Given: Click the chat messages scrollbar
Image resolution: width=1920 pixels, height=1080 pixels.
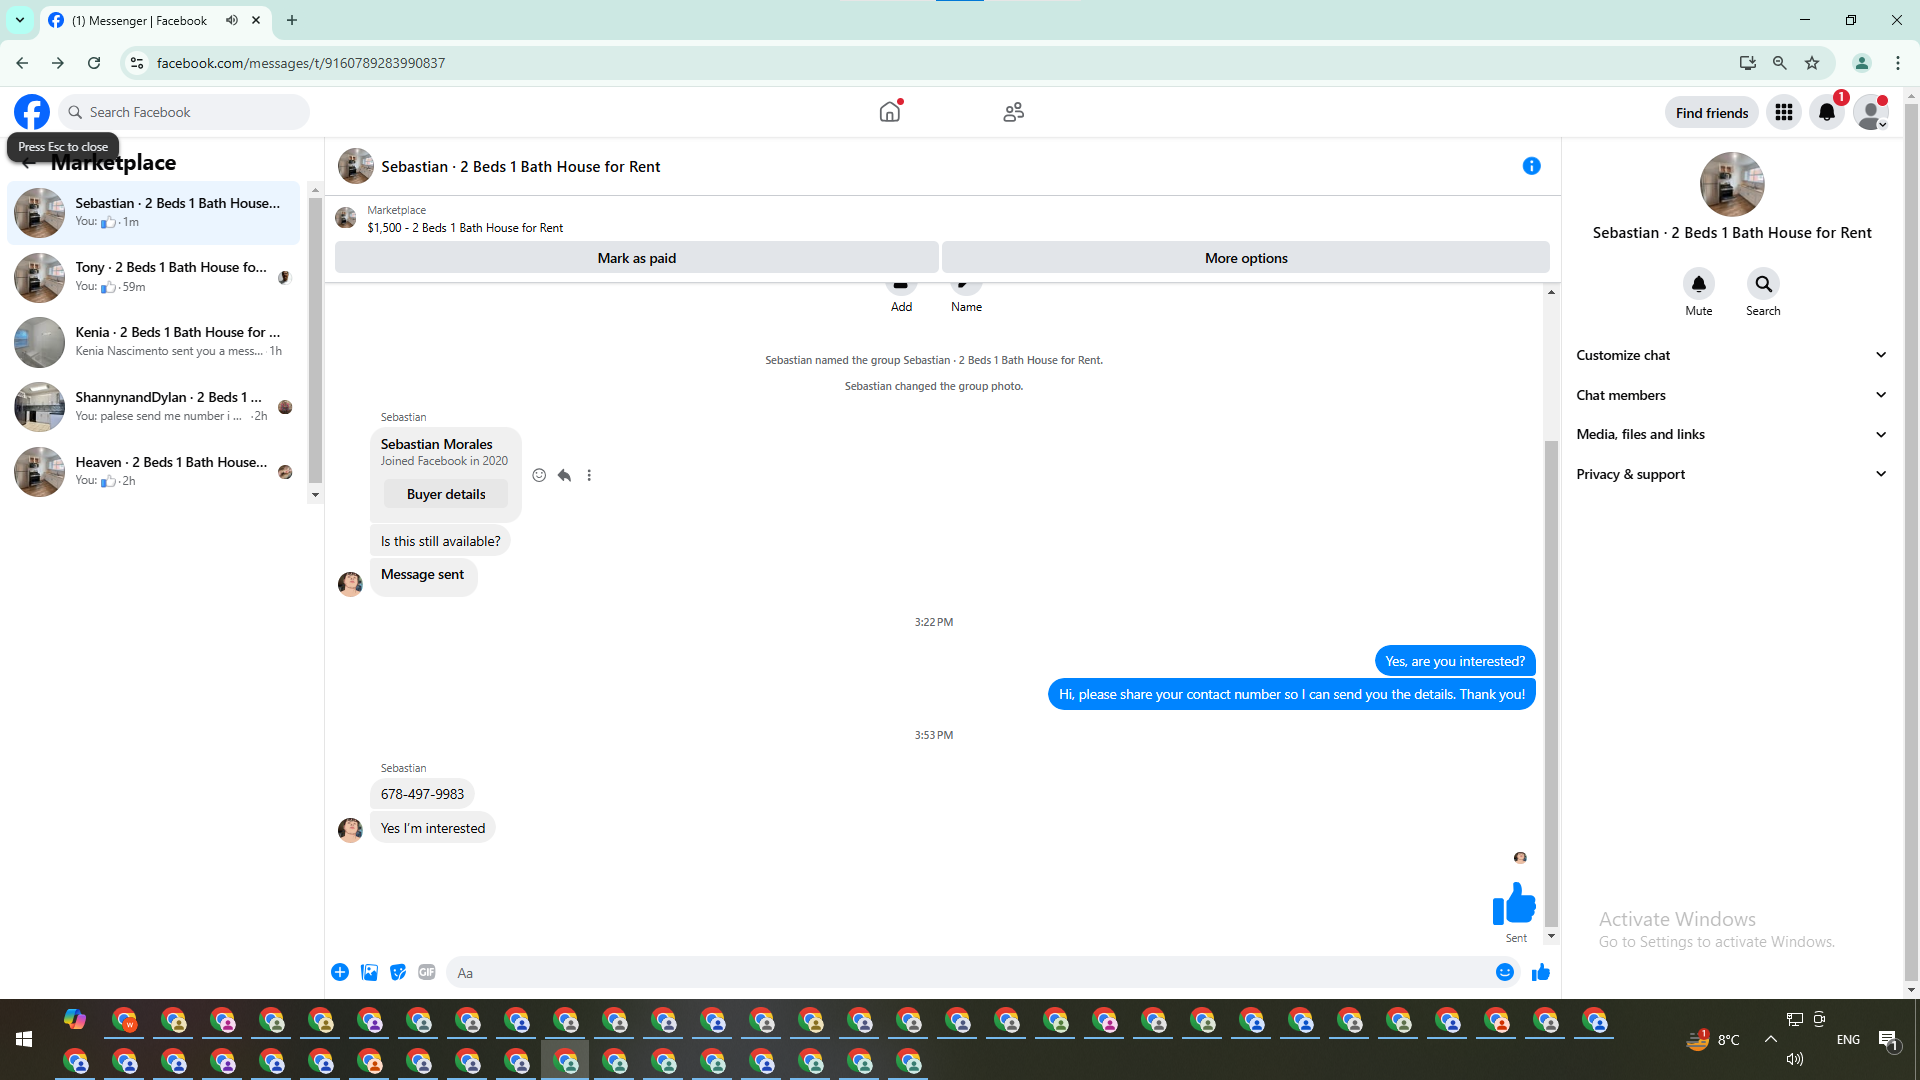Looking at the screenshot, I should pos(1551,680).
